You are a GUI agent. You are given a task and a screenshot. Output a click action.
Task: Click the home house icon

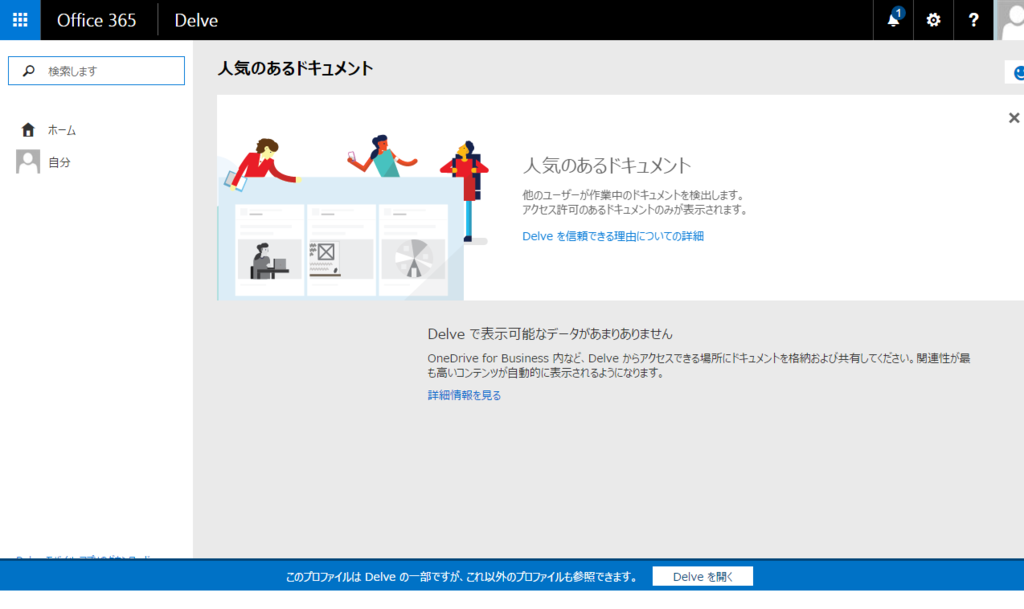pyautogui.click(x=28, y=130)
